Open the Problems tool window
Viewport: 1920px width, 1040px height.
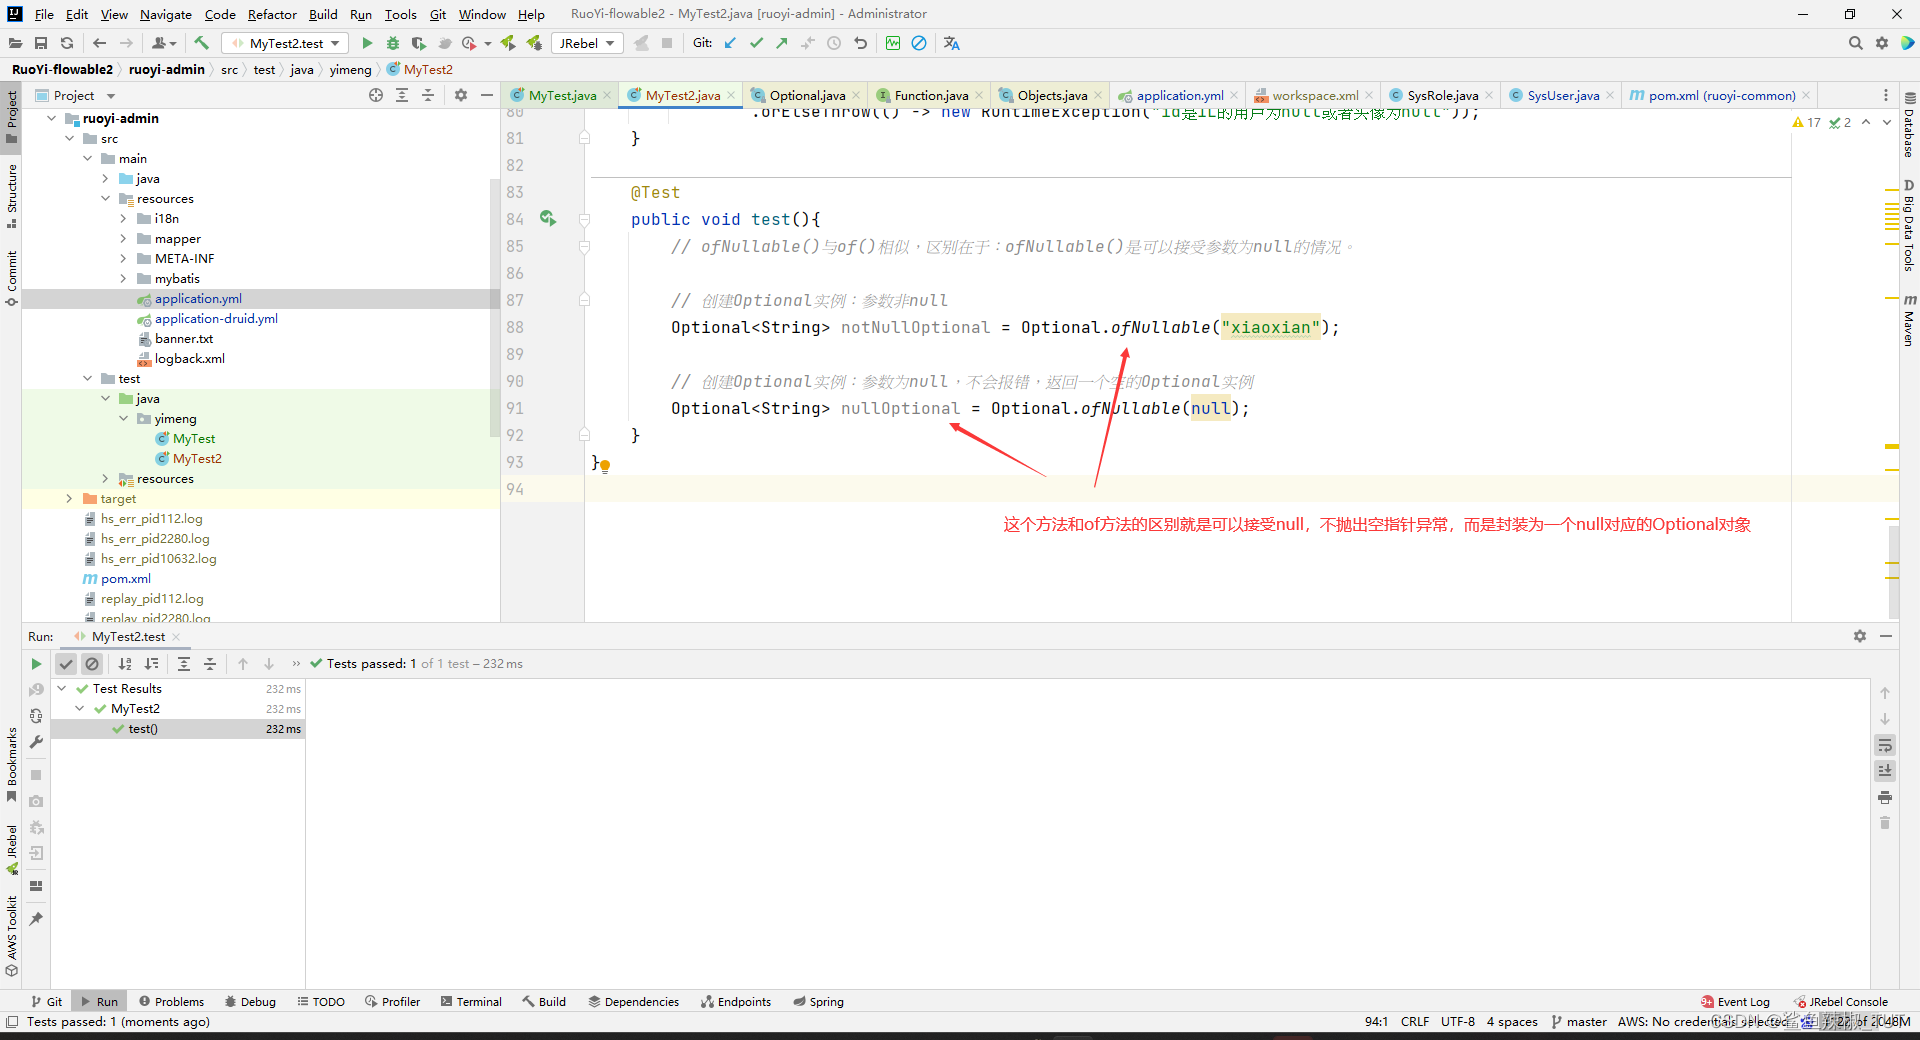coord(171,1001)
